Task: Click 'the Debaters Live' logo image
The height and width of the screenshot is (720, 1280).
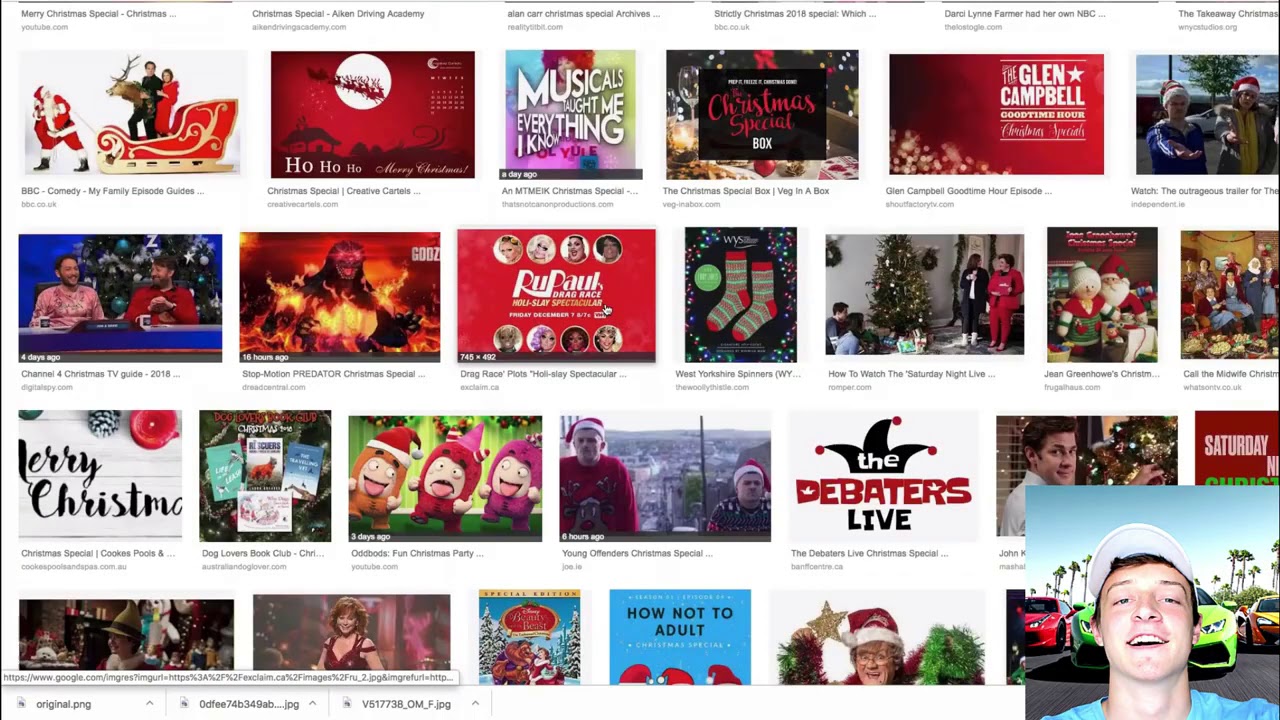Action: tap(883, 476)
